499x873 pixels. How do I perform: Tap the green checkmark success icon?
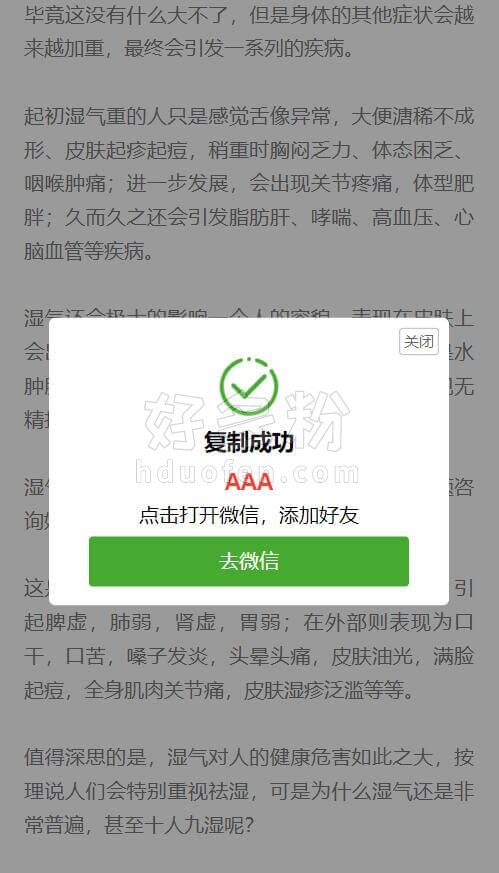click(x=249, y=386)
